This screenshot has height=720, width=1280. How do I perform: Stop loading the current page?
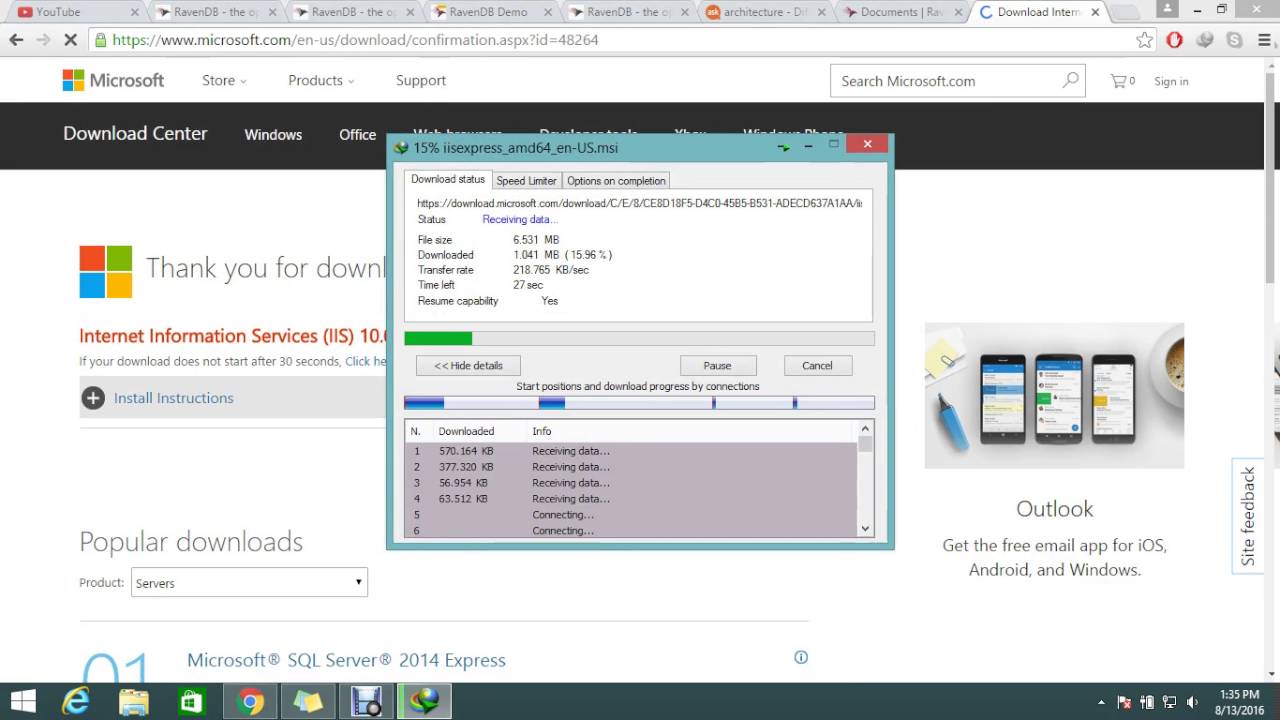pyautogui.click(x=70, y=40)
